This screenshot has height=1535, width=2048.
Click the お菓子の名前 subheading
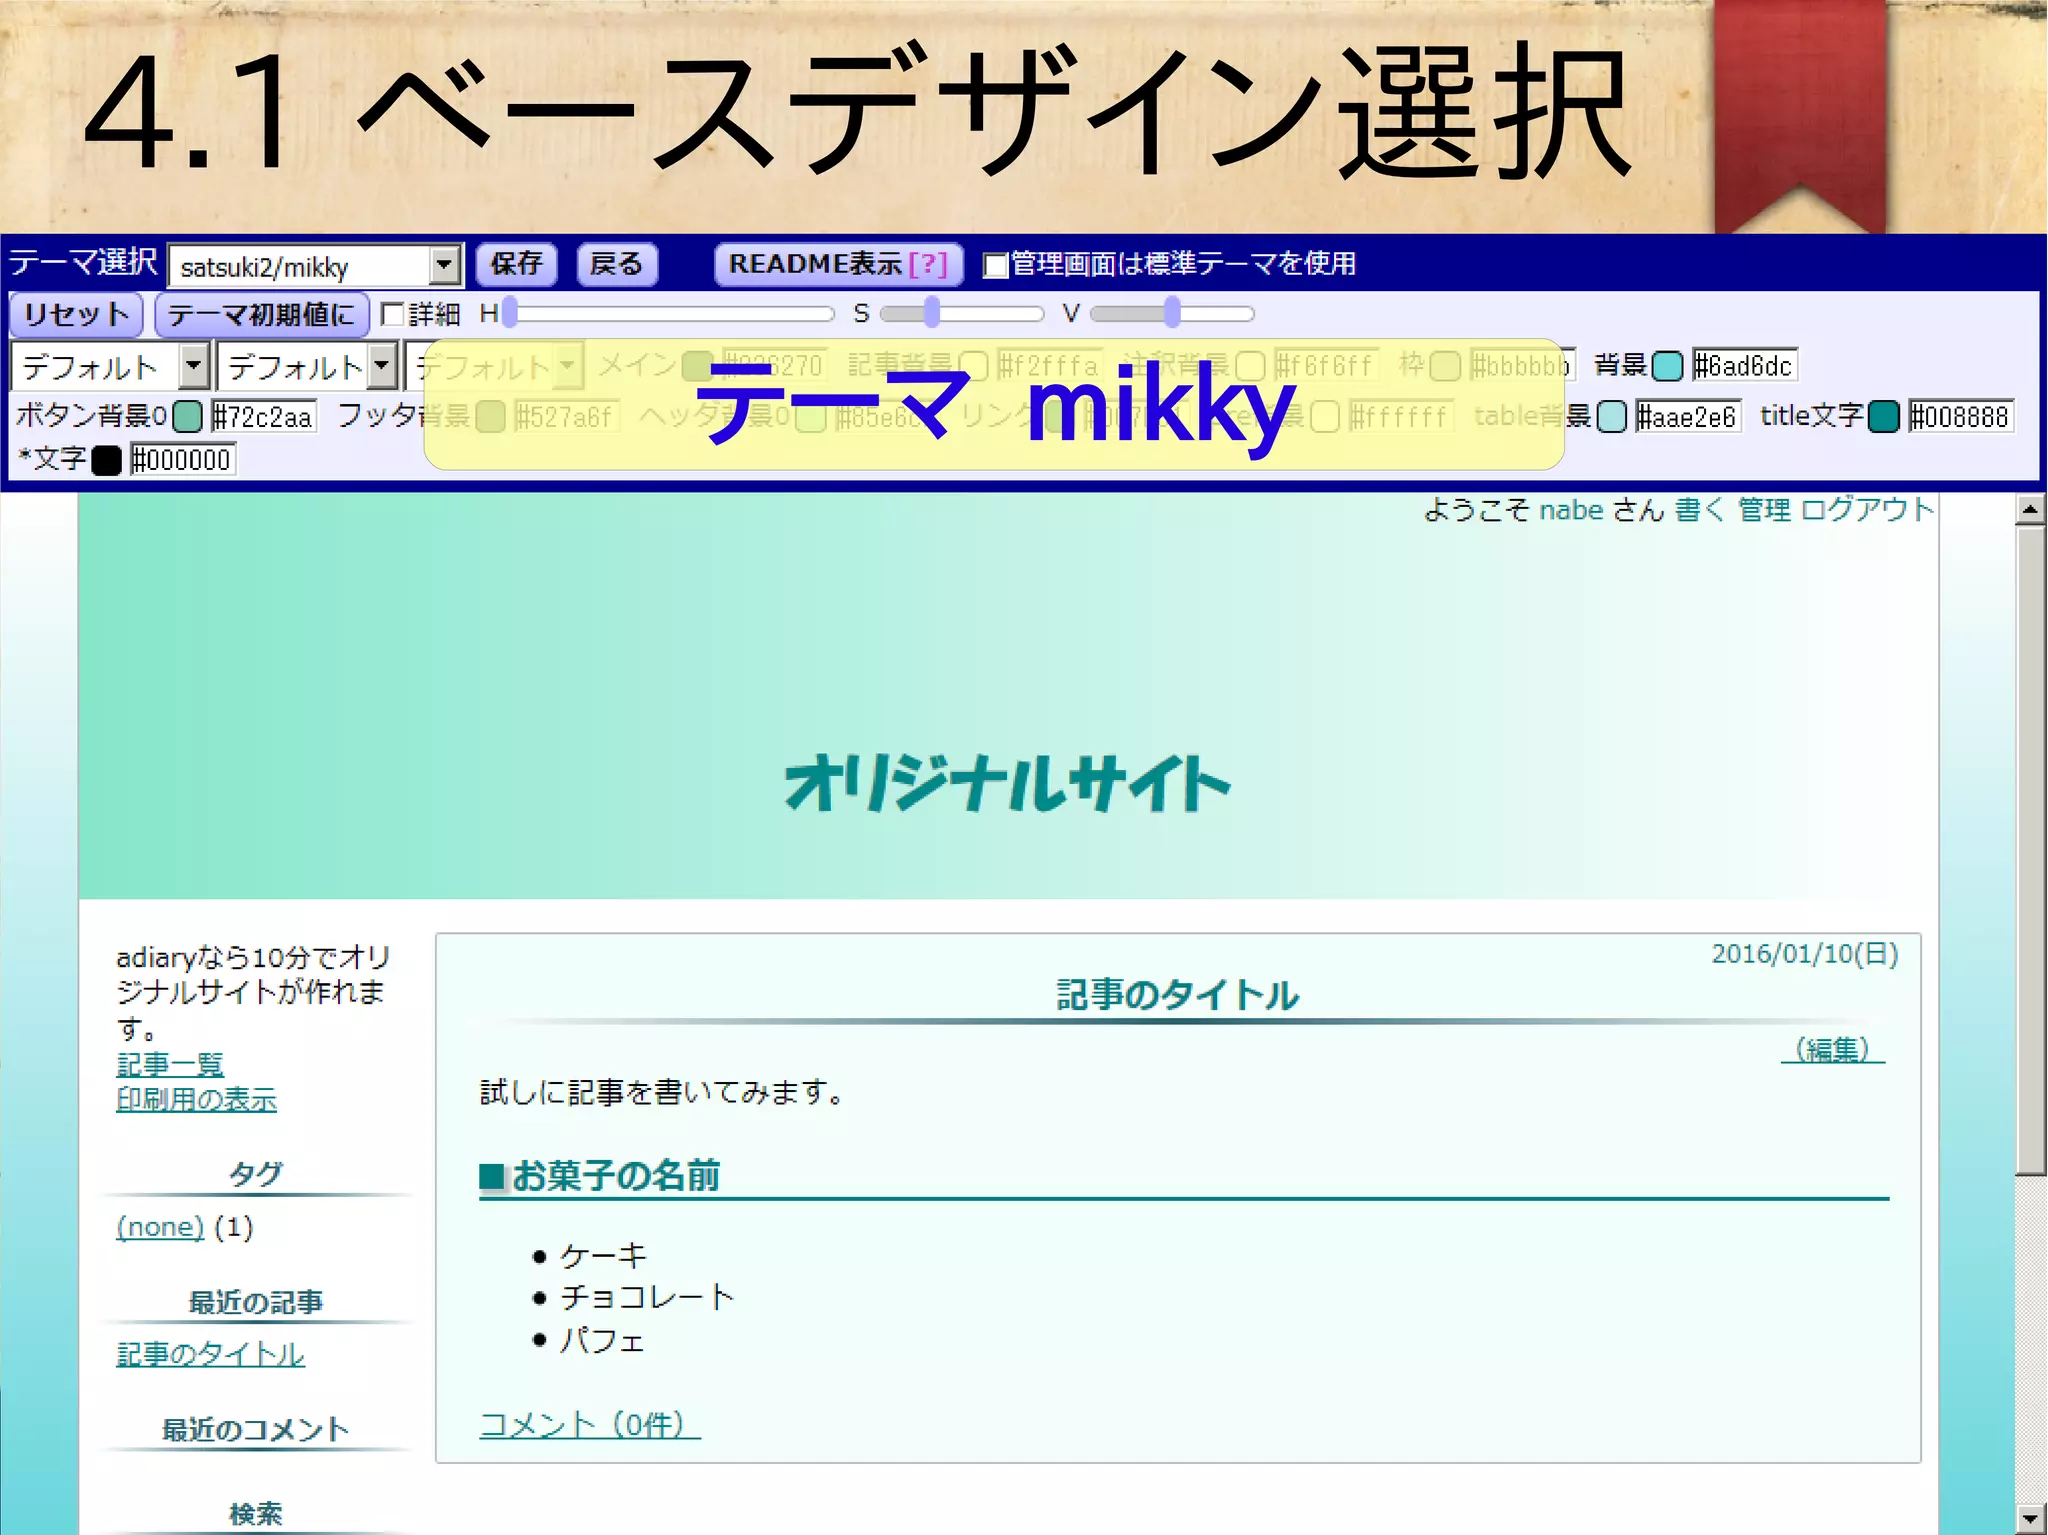[616, 1175]
